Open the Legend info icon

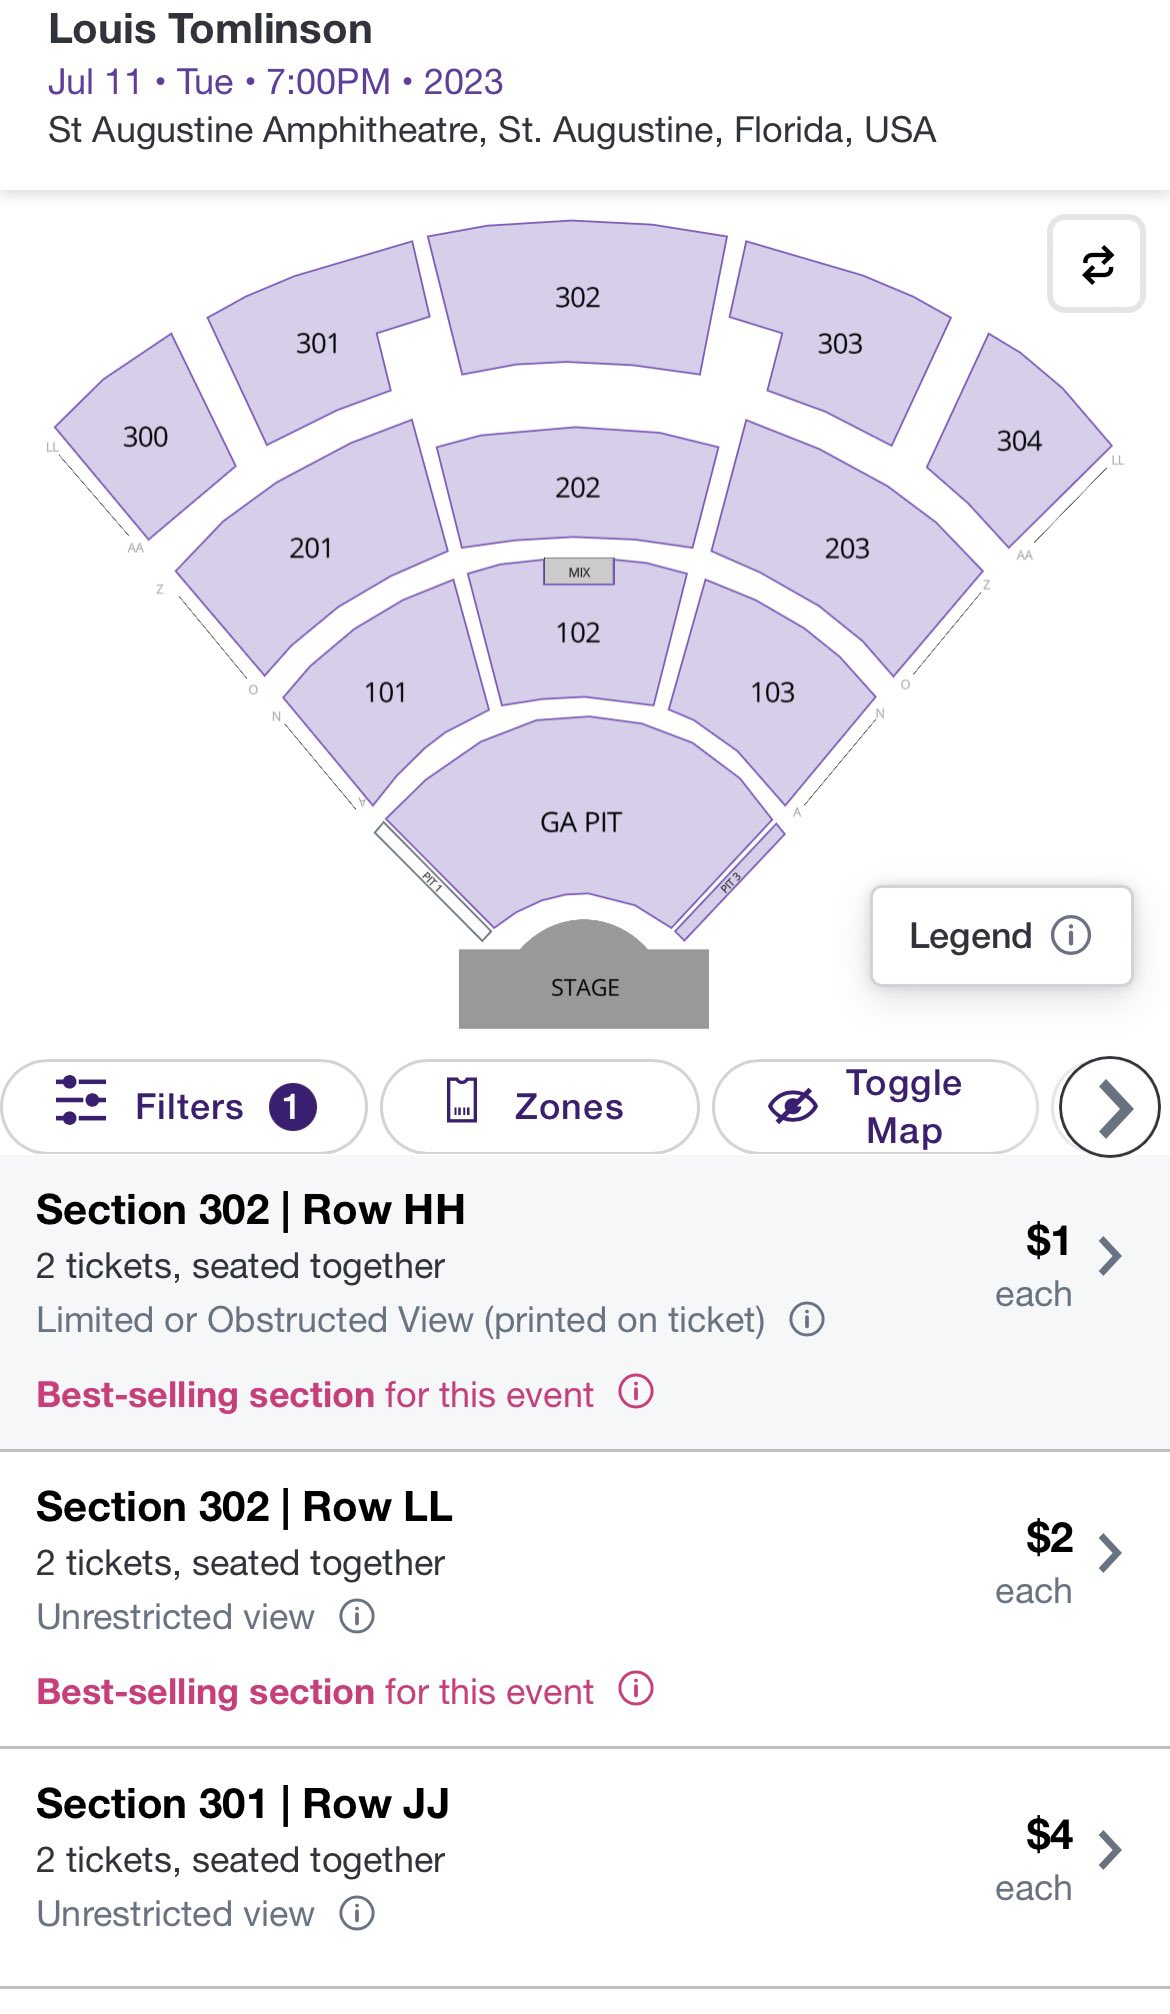point(1070,935)
